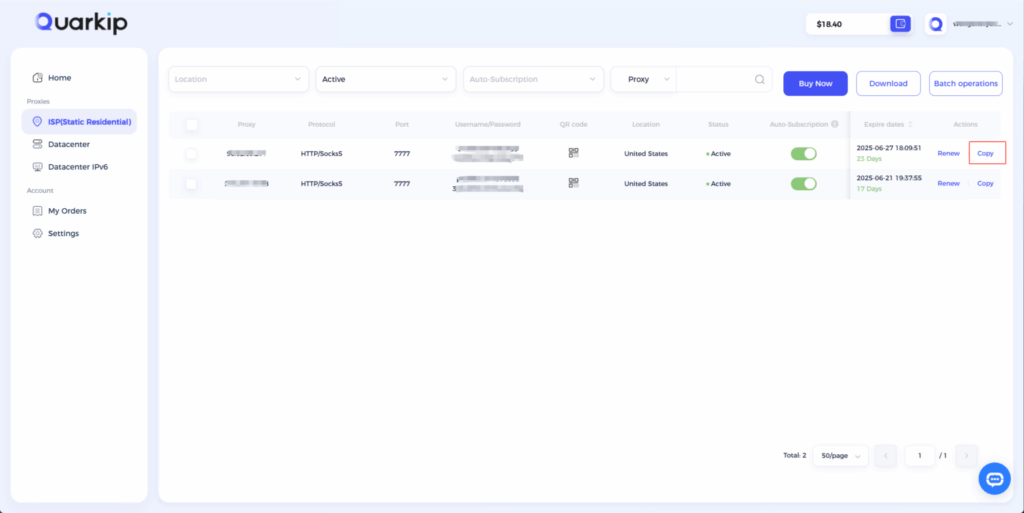The image size is (1024, 513).
Task: Check the select-all header checkbox
Action: click(191, 125)
